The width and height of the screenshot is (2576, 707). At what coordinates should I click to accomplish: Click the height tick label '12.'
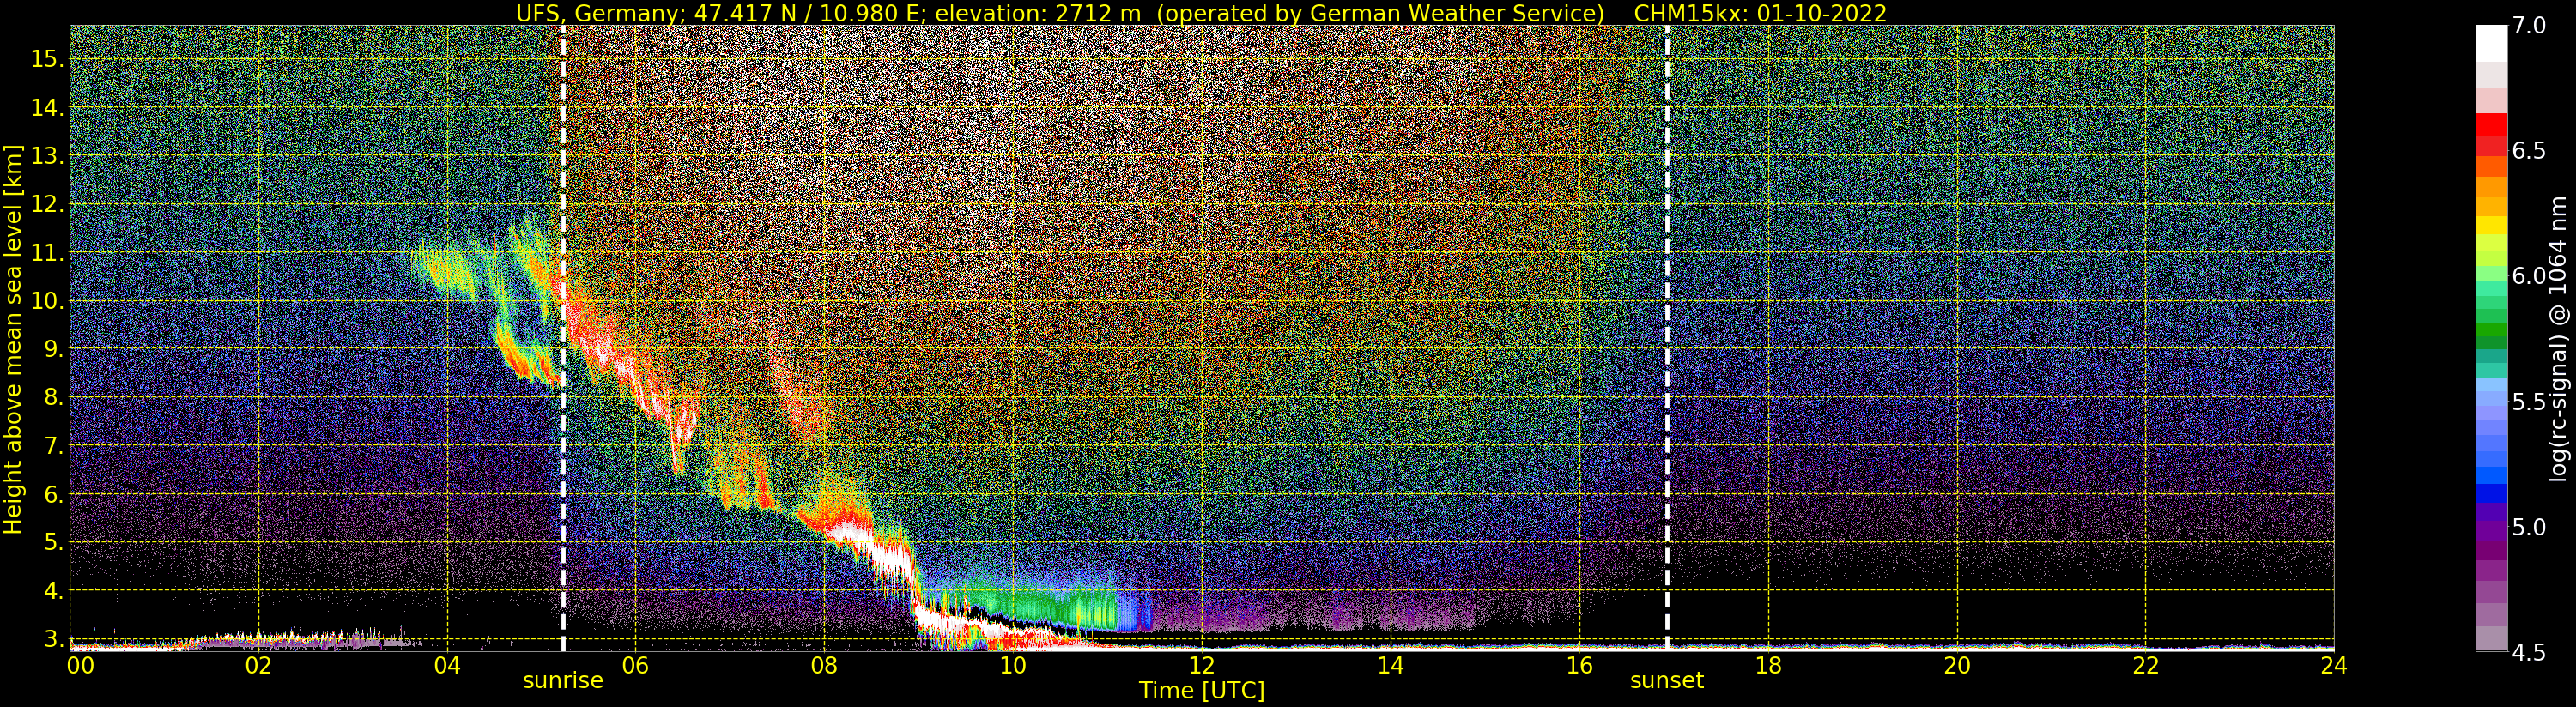[47, 205]
